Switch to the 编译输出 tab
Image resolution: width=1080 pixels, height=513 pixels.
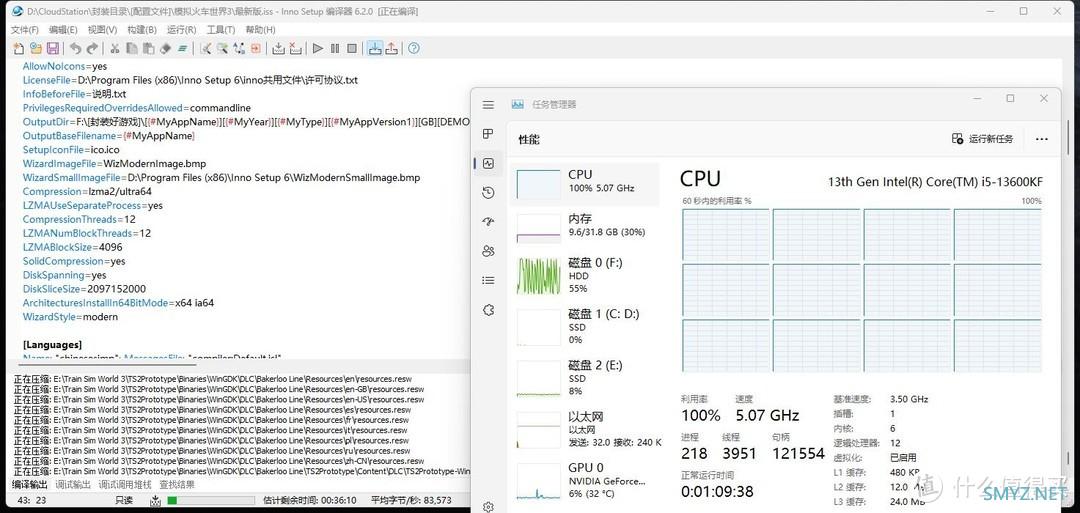(x=31, y=485)
